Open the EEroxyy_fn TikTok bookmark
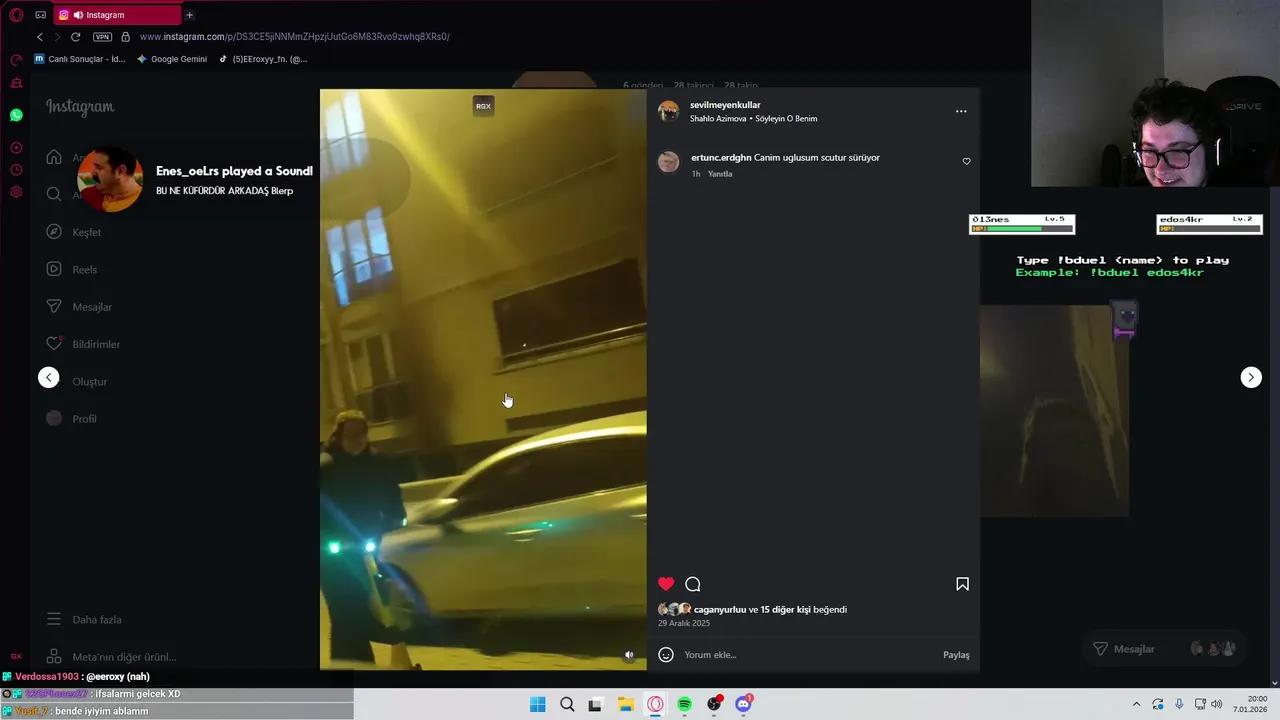Screen dimensions: 1280x720 click(x=263, y=59)
